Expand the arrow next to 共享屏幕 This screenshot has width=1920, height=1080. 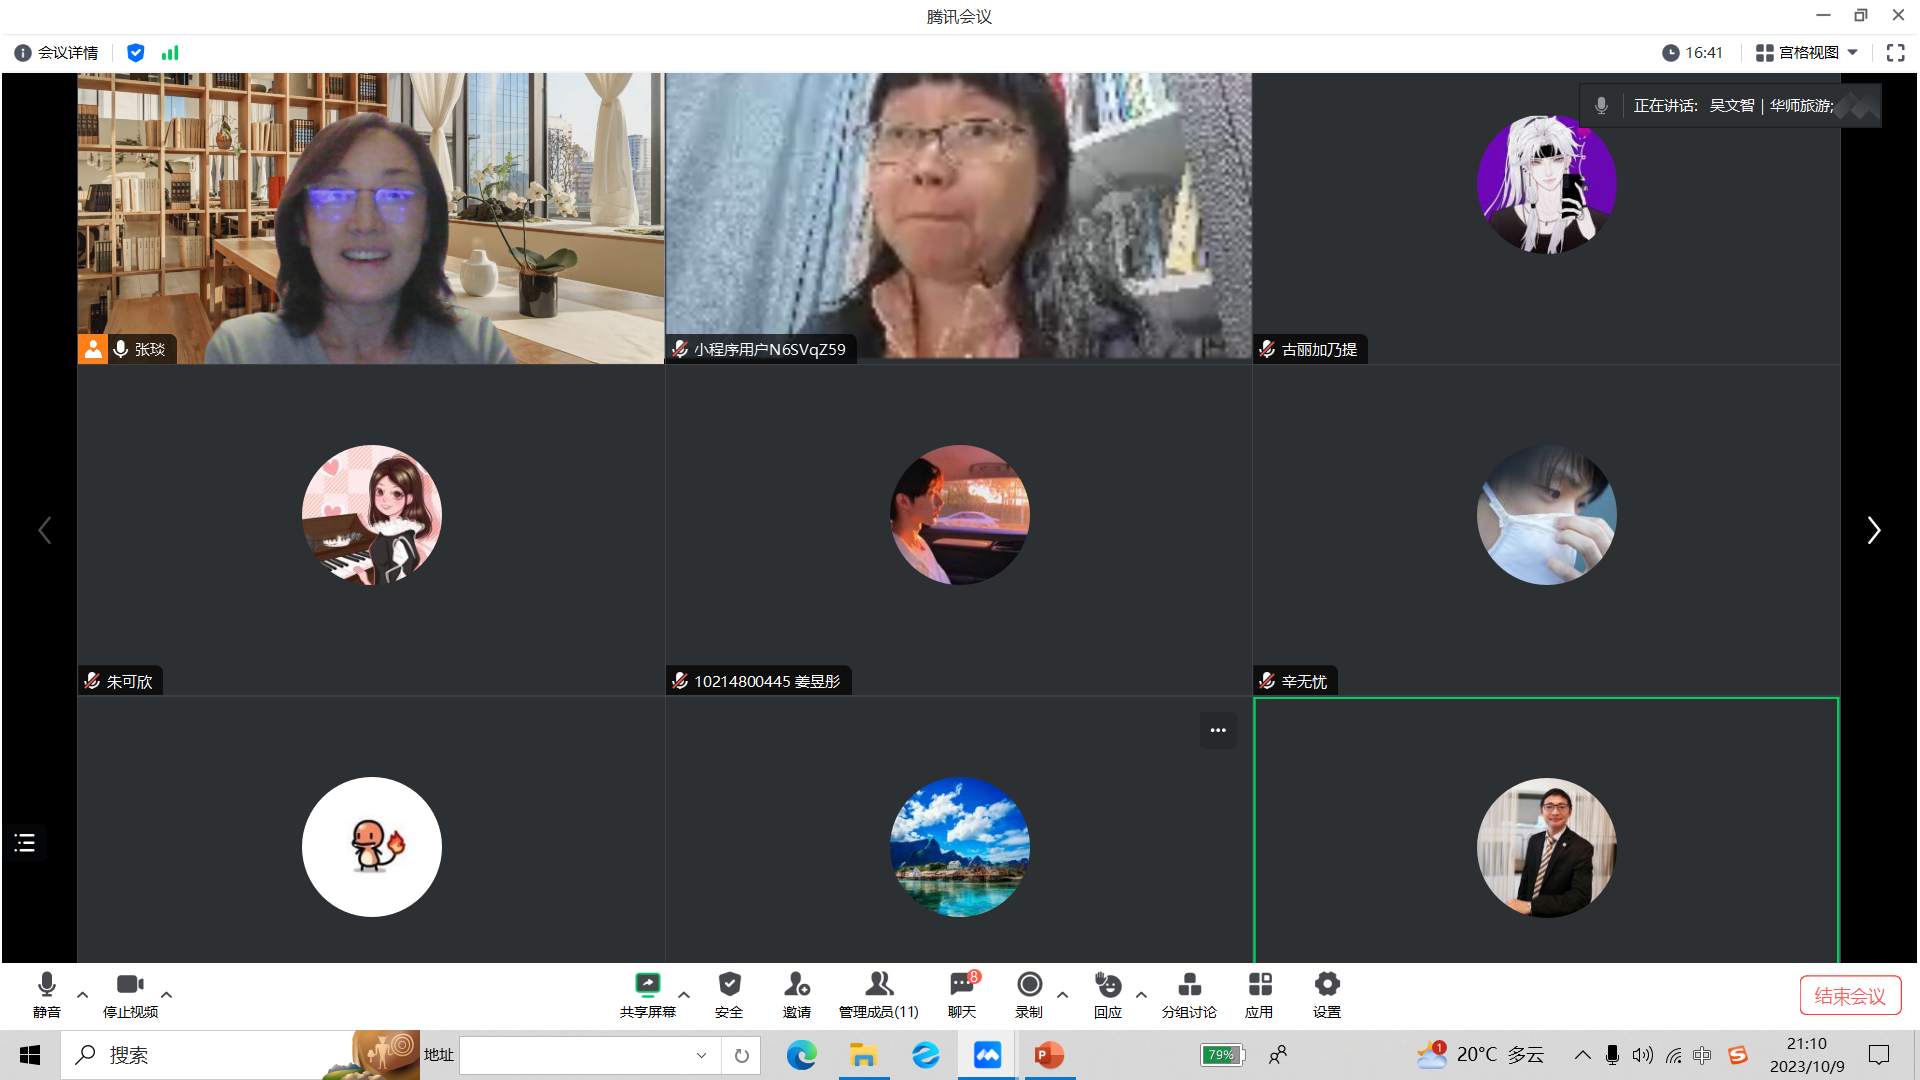(x=684, y=995)
